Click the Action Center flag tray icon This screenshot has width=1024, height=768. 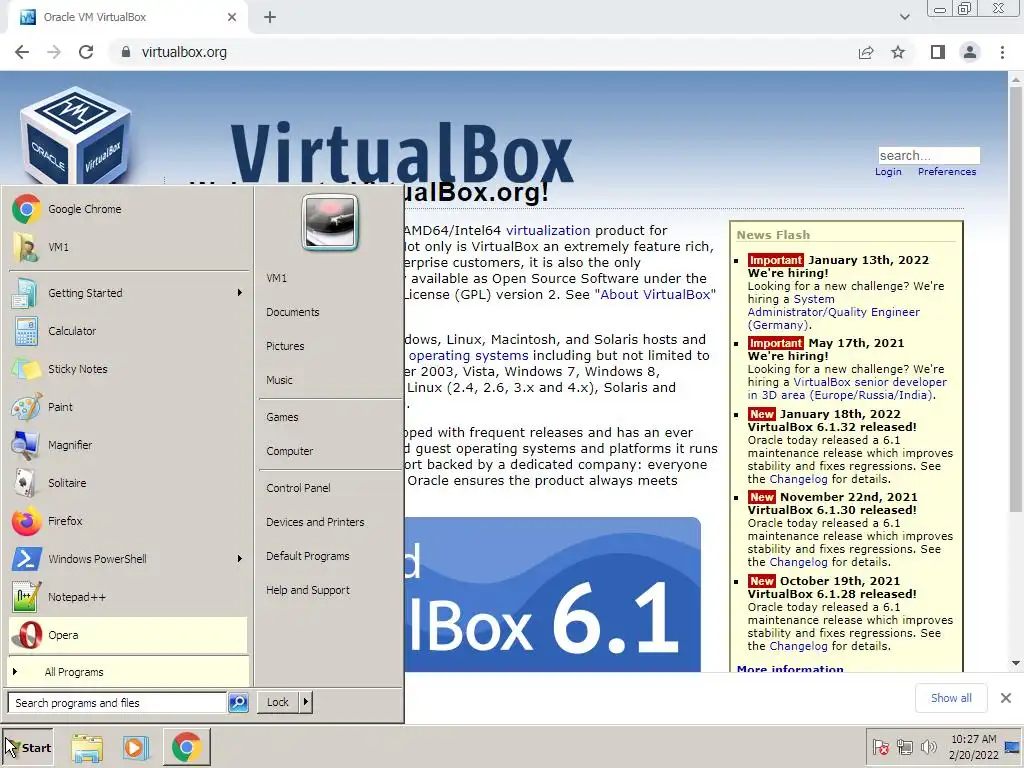880,747
